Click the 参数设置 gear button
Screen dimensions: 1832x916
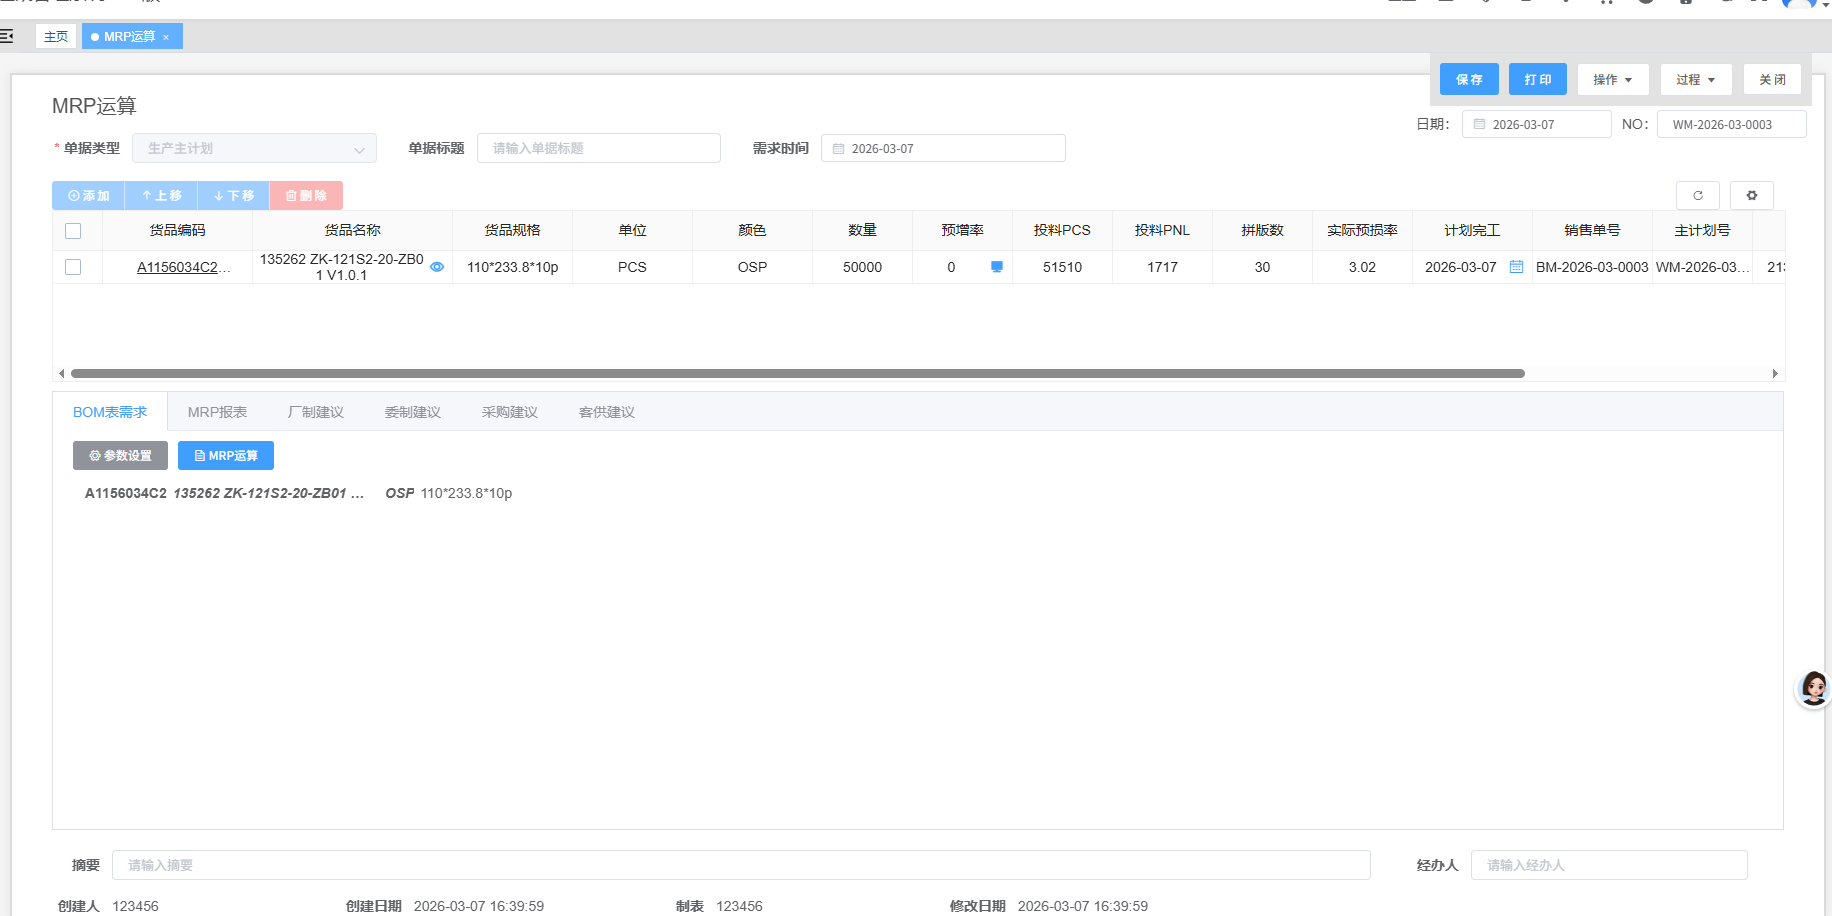(x=120, y=456)
